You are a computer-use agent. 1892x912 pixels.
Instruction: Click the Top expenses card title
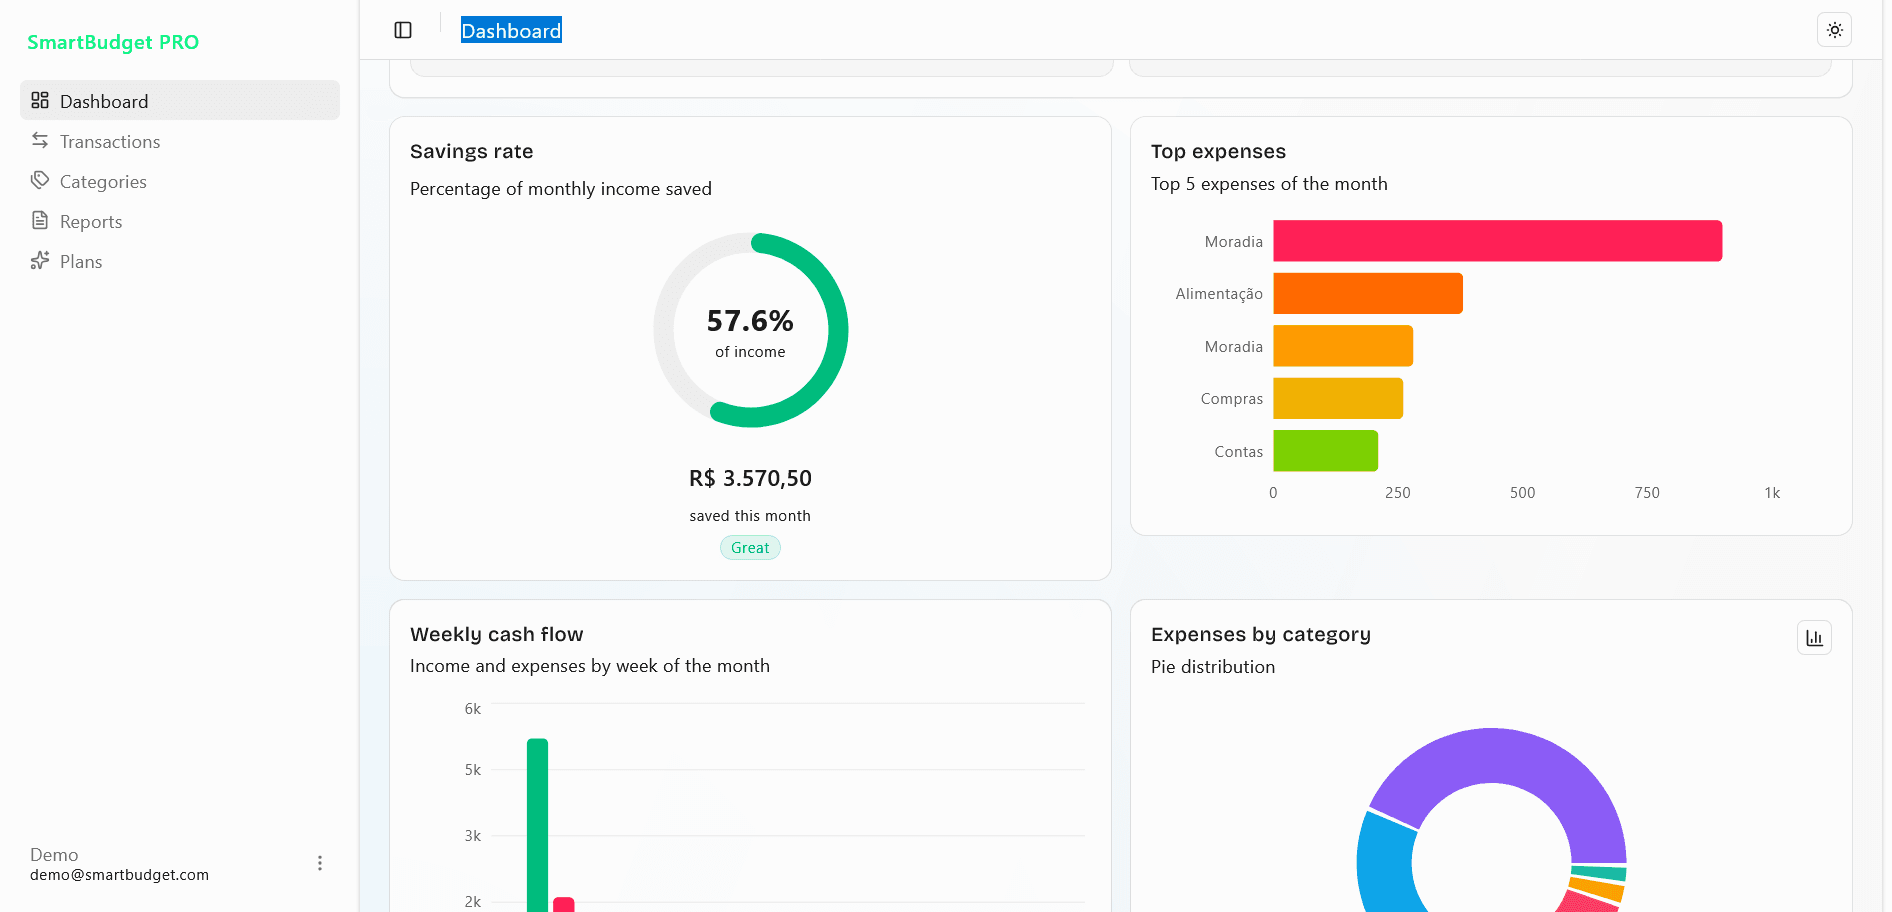[1218, 151]
